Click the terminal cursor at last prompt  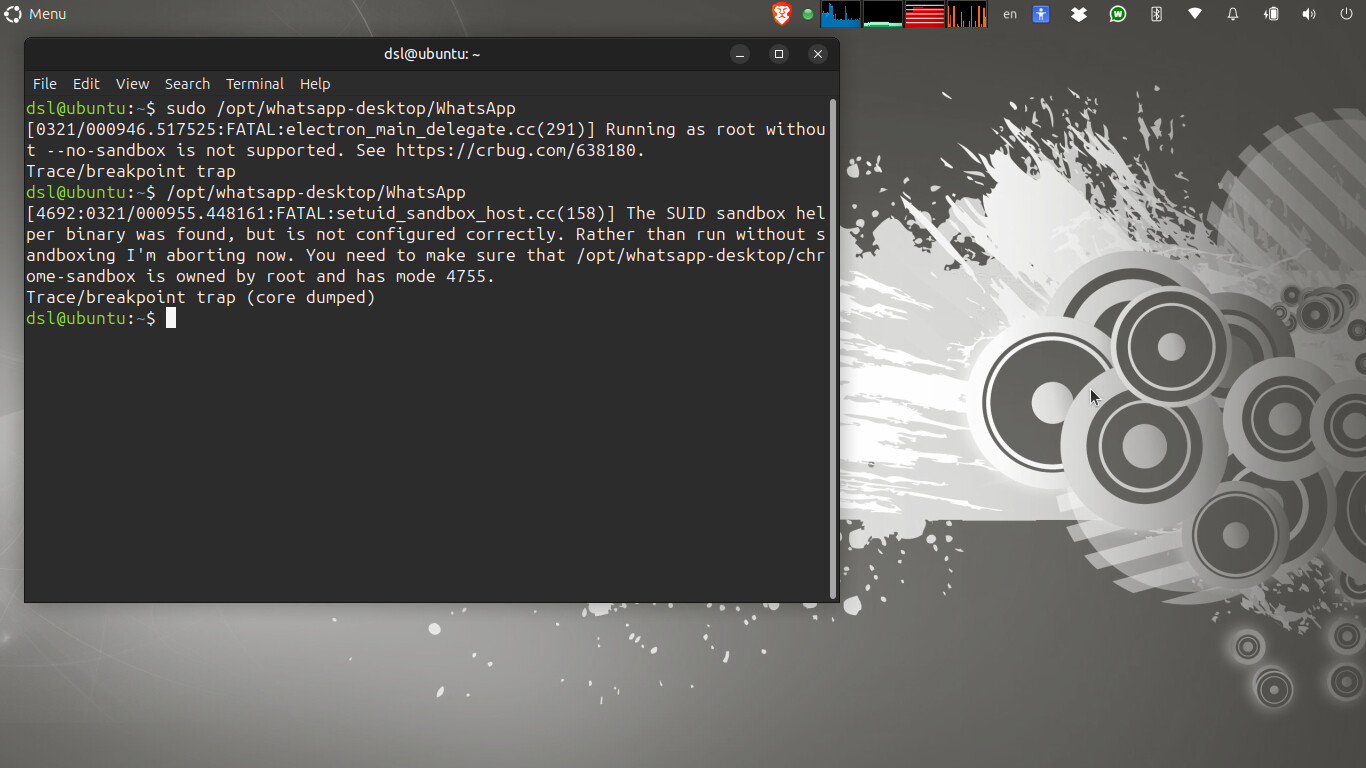pyautogui.click(x=171, y=318)
